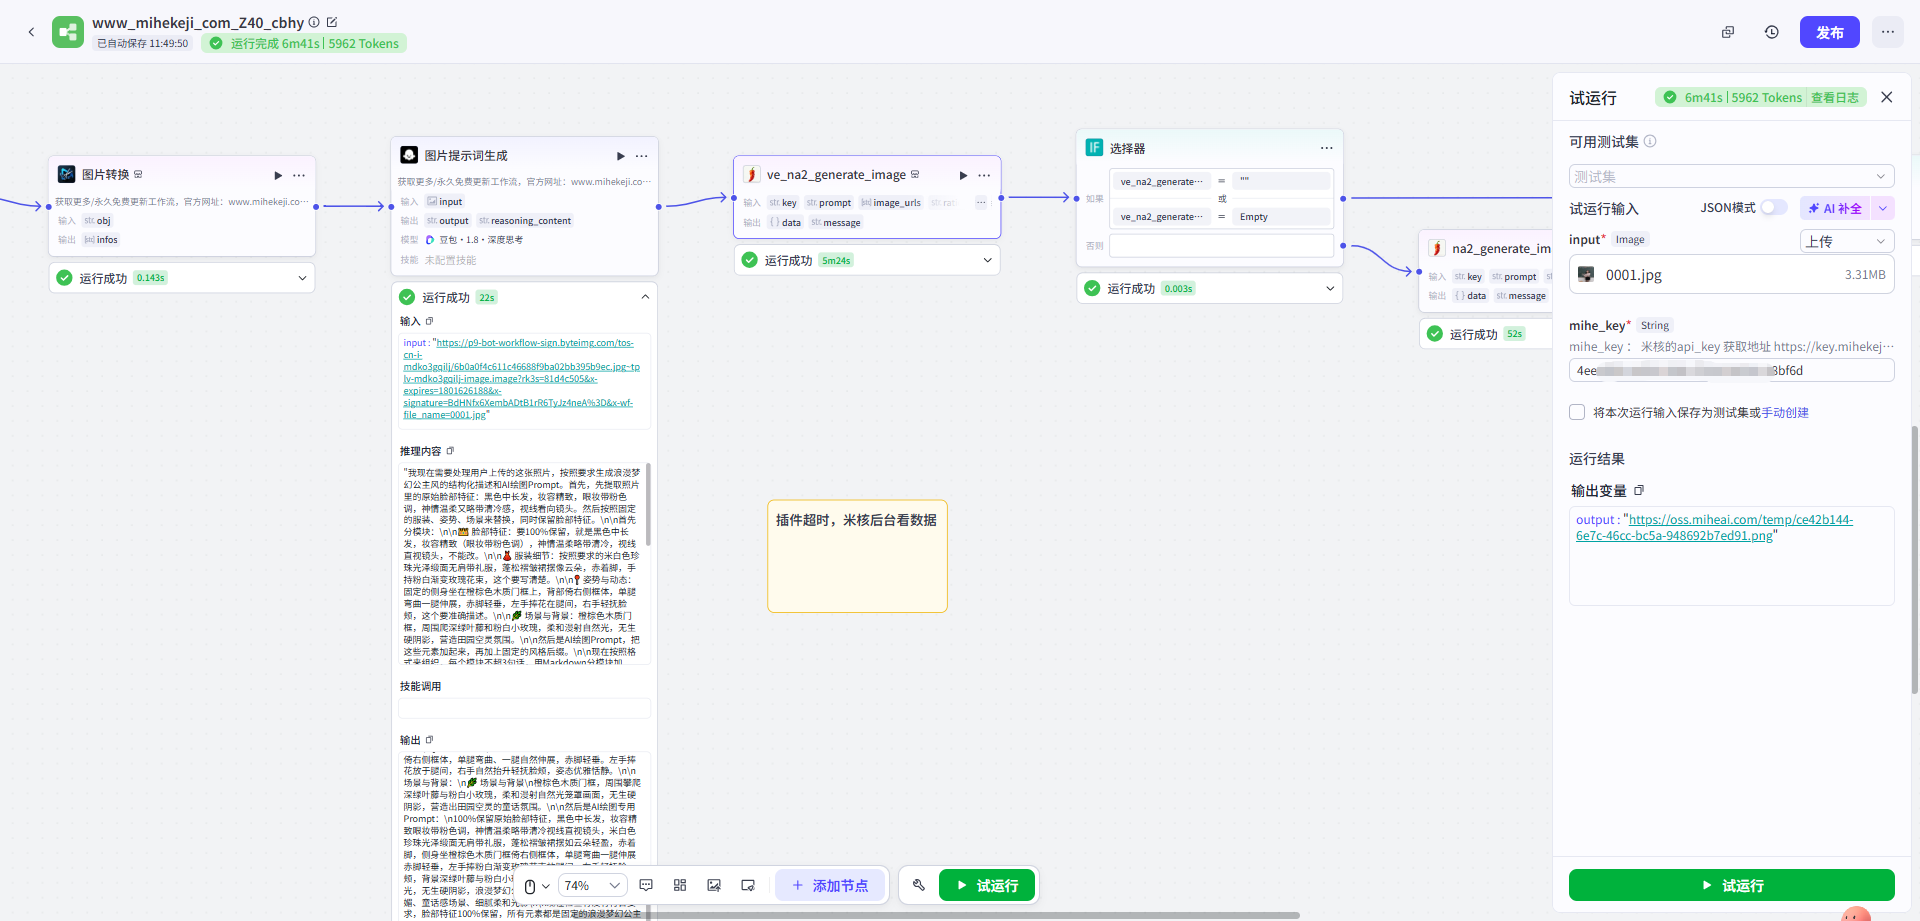1920x921 pixels.
Task: Click the 发布 publish button
Action: [1829, 32]
